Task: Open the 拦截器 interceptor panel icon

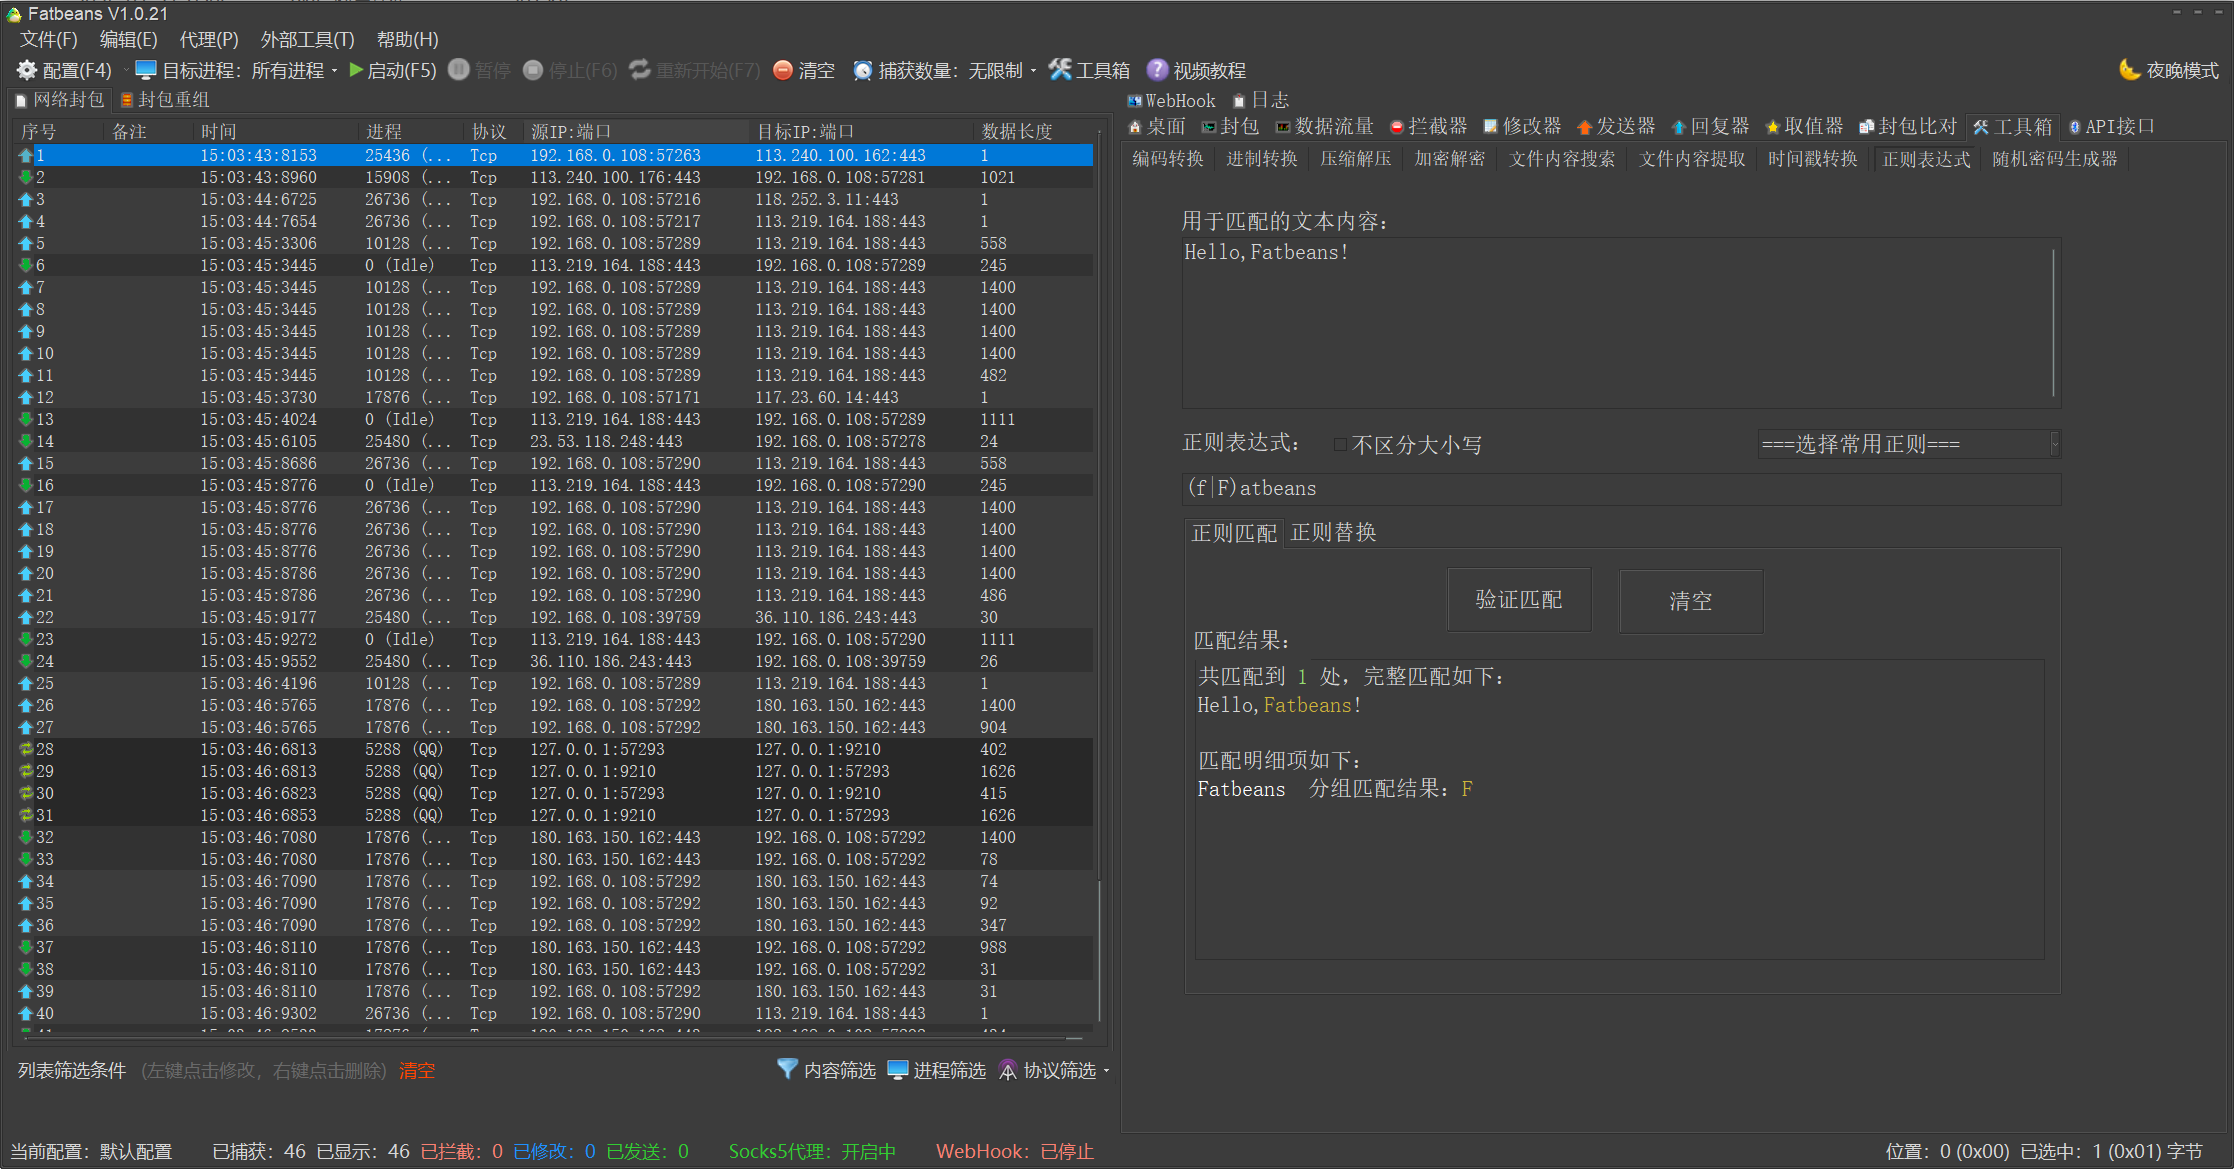Action: pyautogui.click(x=1430, y=126)
